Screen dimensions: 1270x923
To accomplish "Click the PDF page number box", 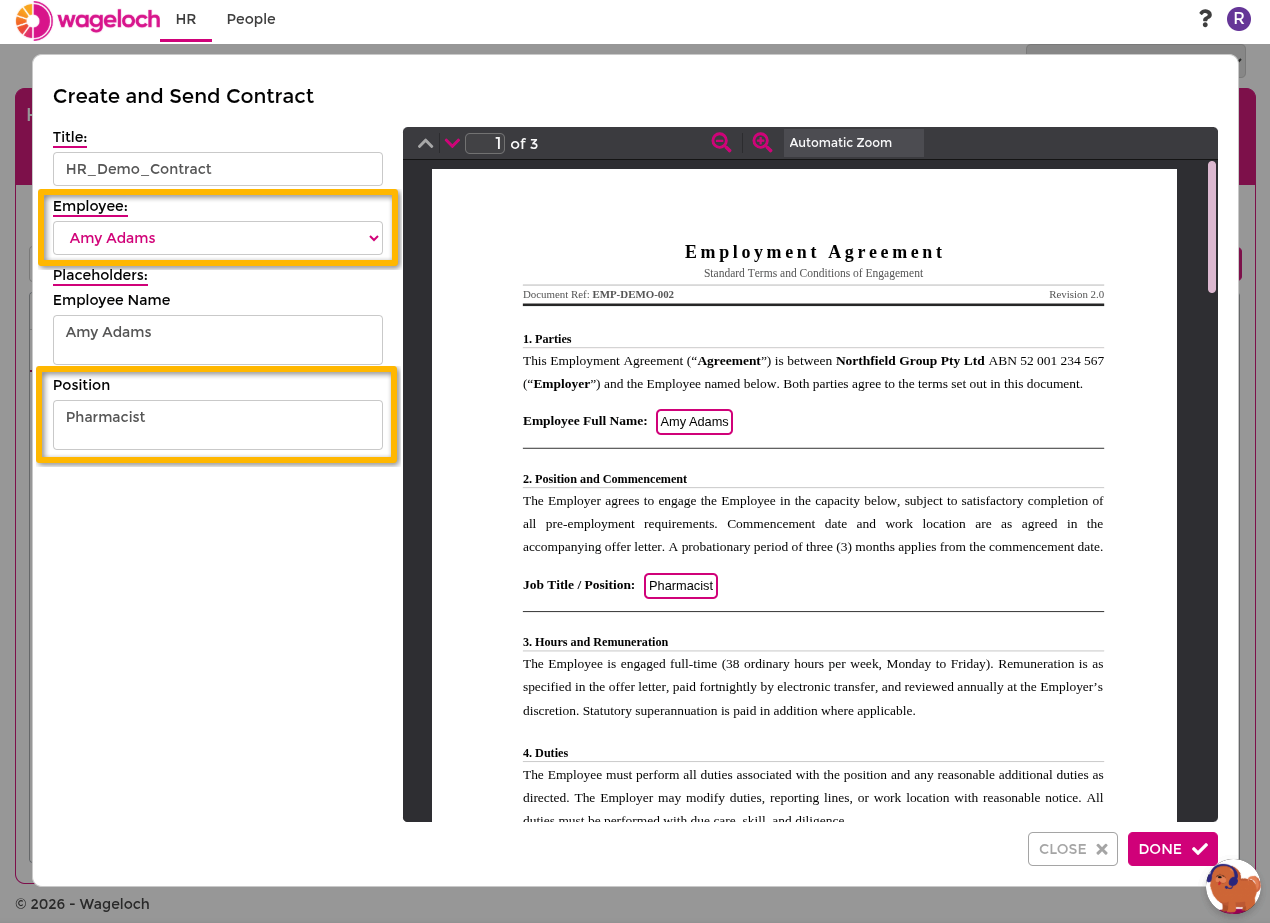I will [485, 143].
